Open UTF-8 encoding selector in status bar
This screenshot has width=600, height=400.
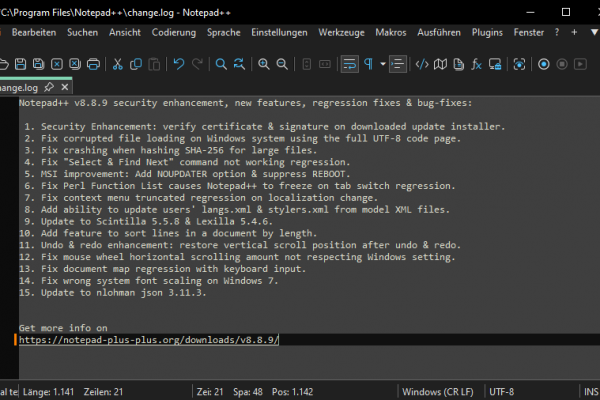click(x=501, y=392)
